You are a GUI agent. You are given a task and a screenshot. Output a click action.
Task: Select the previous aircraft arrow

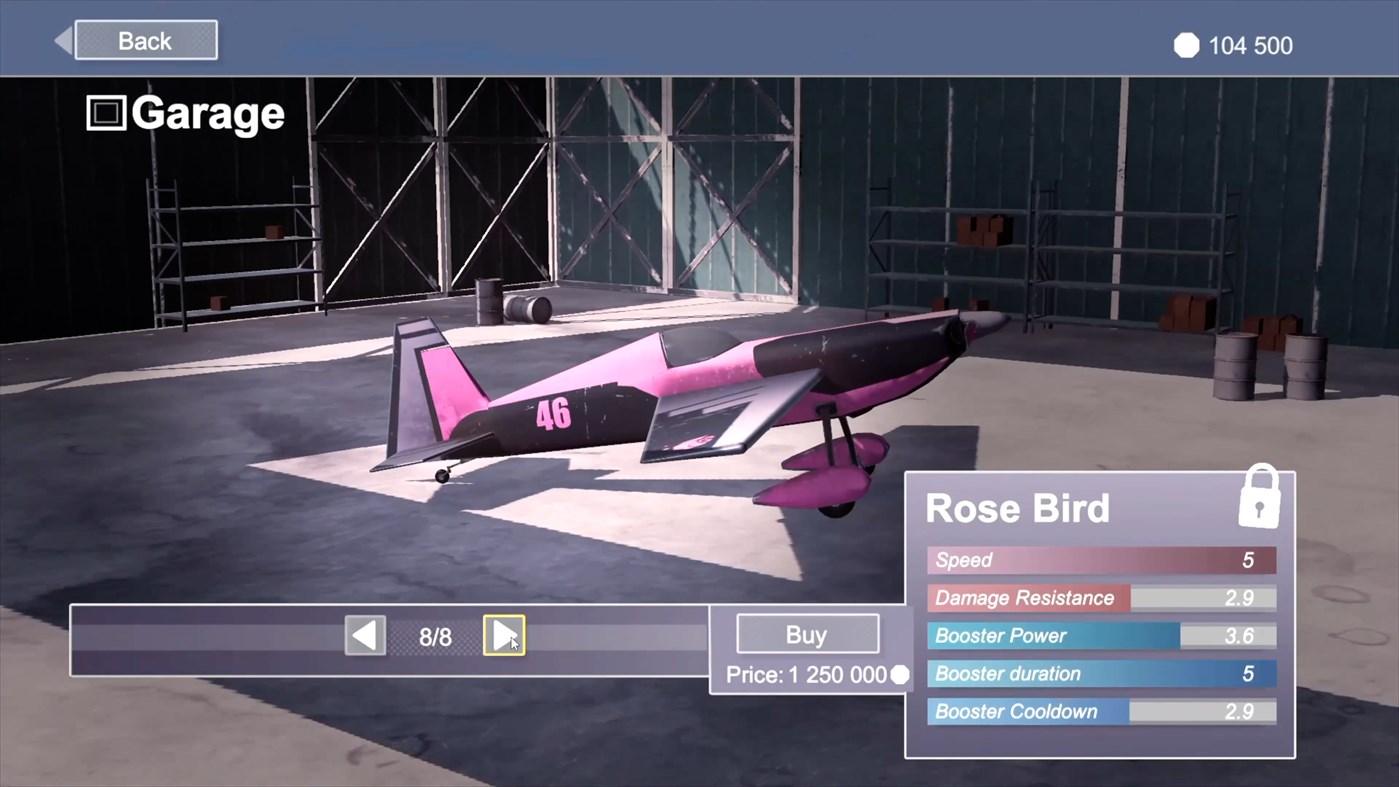364,635
